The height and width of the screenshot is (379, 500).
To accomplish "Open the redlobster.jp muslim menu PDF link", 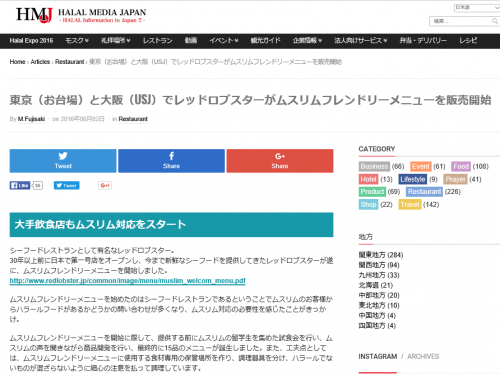I will coord(128,281).
